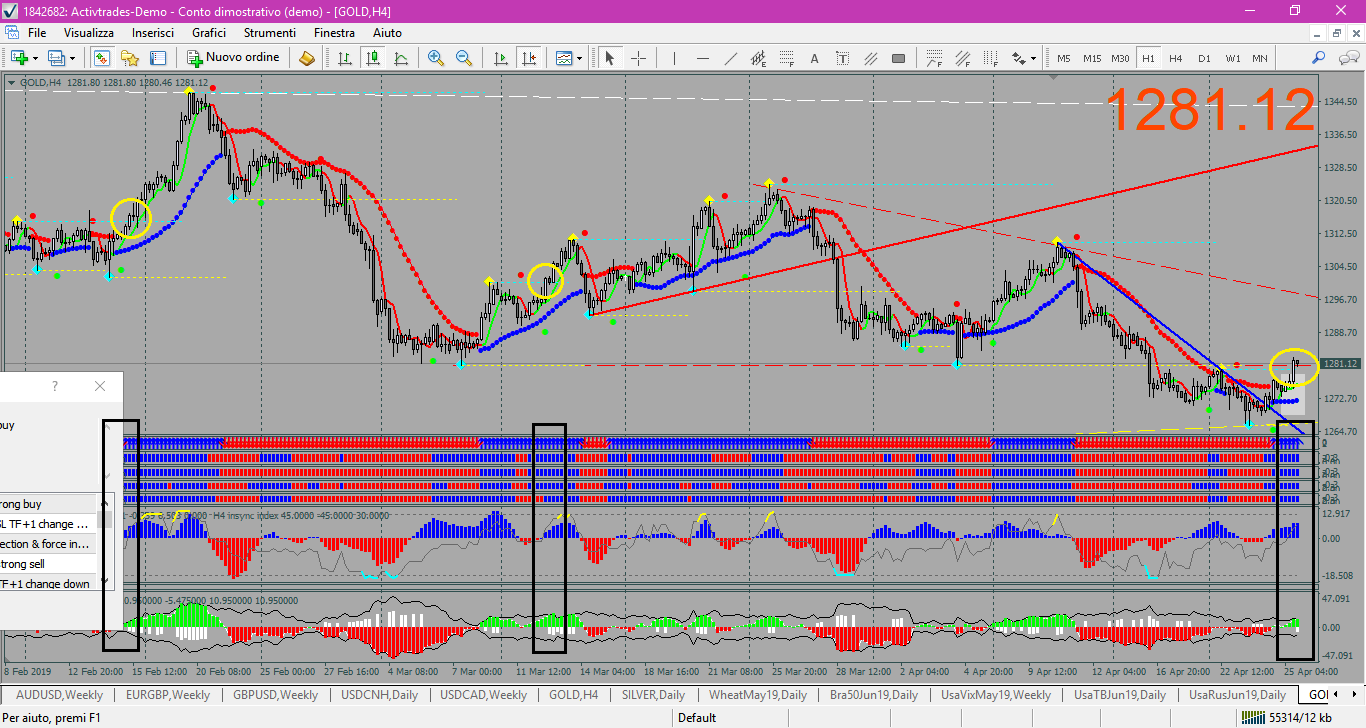This screenshot has height=728, width=1366.
Task: Switch to H4 timeframe
Action: click(1176, 58)
